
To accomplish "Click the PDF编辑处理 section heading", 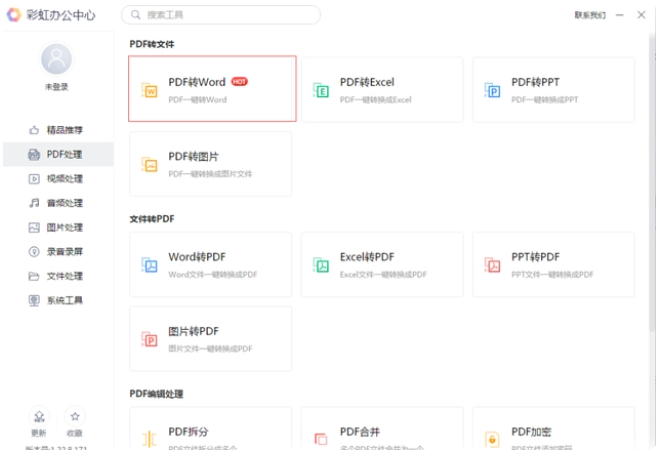I will click(156, 394).
